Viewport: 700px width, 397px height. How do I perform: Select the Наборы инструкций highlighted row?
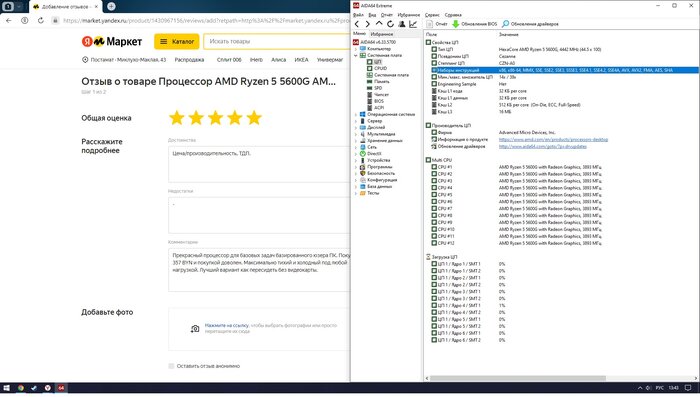pyautogui.click(x=565, y=70)
